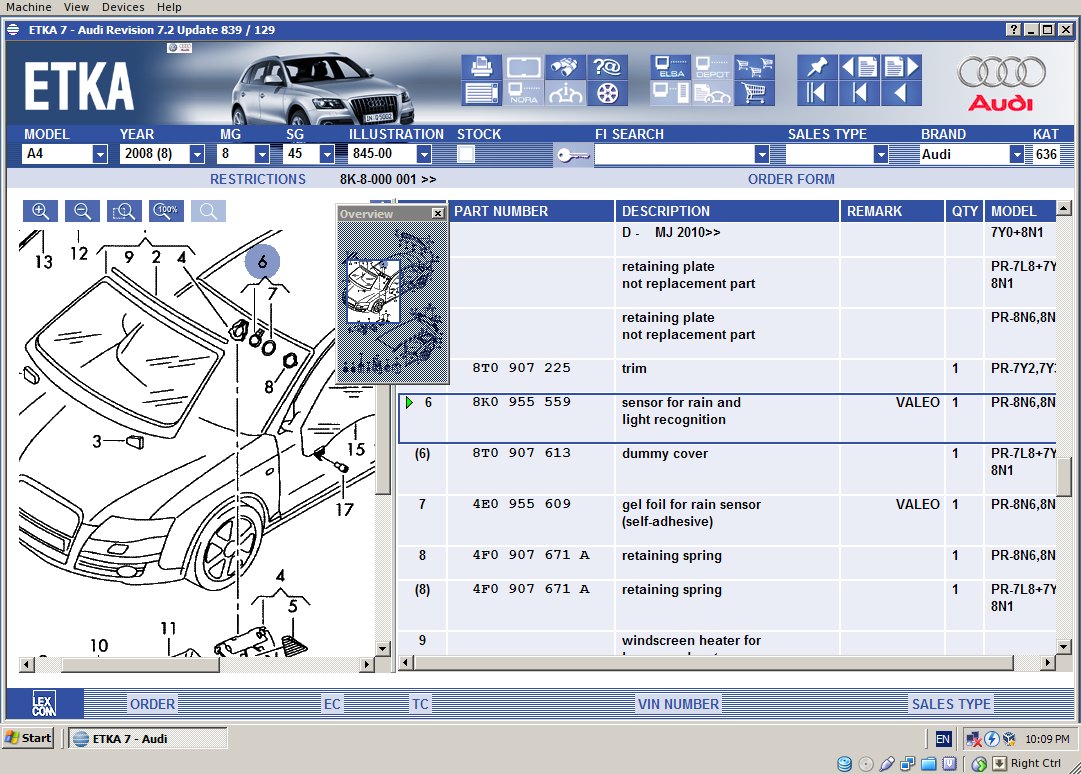1081x774 pixels.
Task: Open the Help menu
Action: tap(169, 7)
